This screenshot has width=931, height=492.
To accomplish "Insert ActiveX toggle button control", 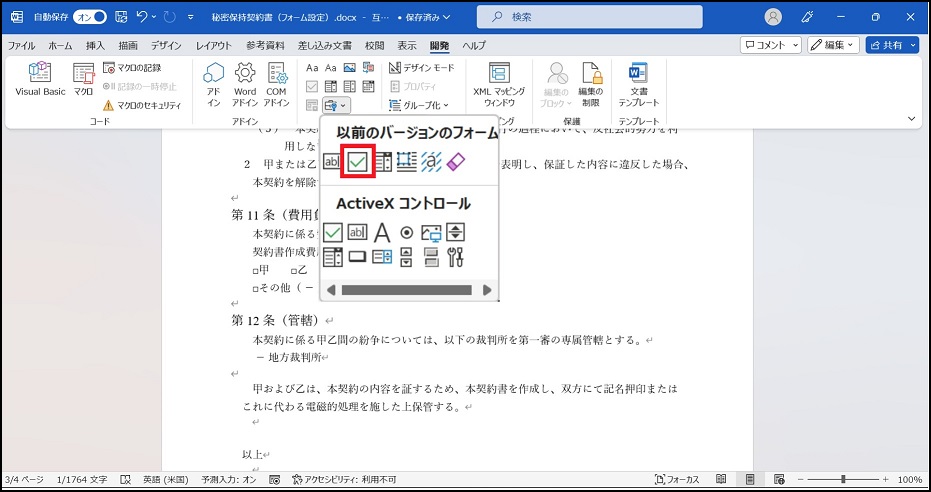I will [x=431, y=257].
